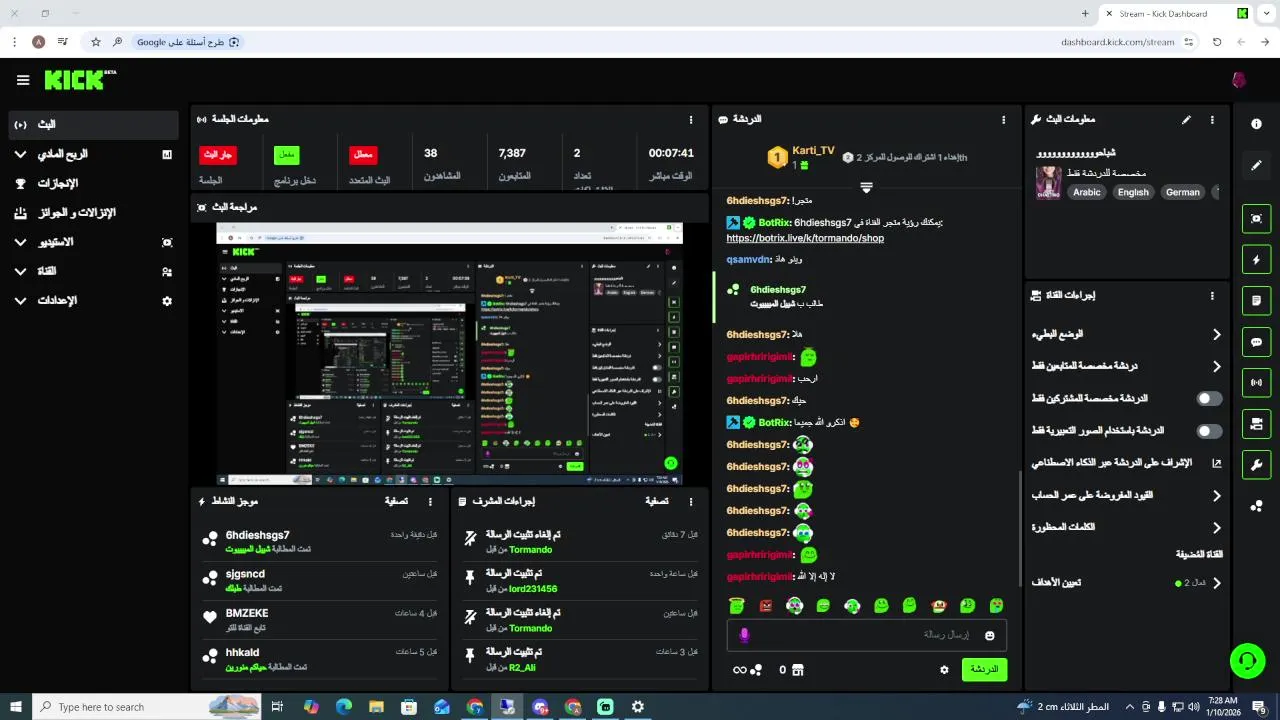
Task: Click the wrench icon in right rail
Action: pyautogui.click(x=1256, y=464)
